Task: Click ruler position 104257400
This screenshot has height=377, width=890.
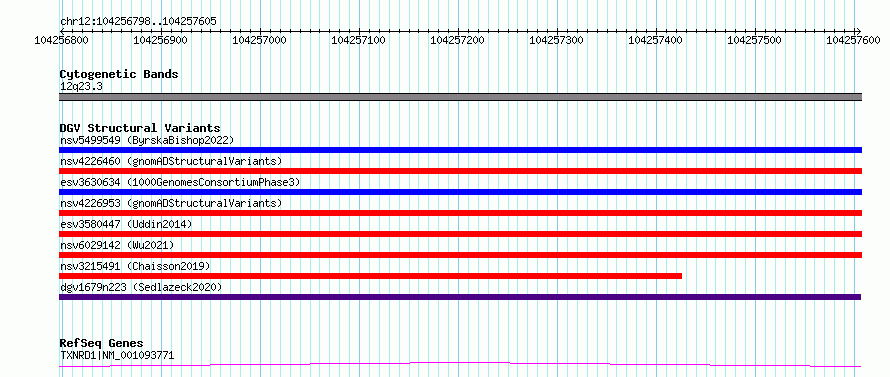Action: [x=656, y=40]
